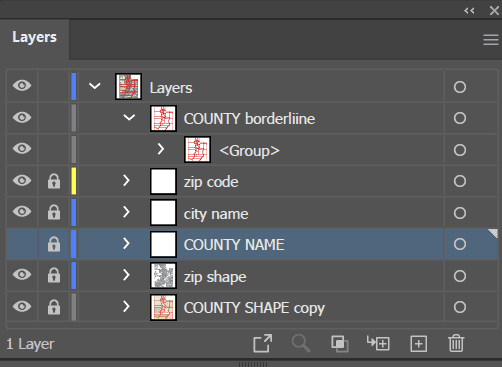Click the '1 Layer' status text
502x367 pixels.
coord(30,344)
